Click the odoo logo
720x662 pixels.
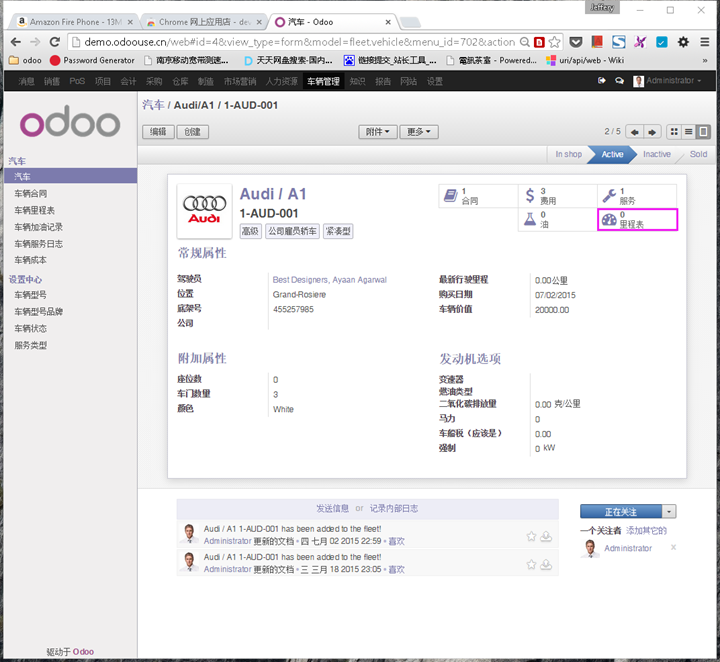(x=70, y=122)
